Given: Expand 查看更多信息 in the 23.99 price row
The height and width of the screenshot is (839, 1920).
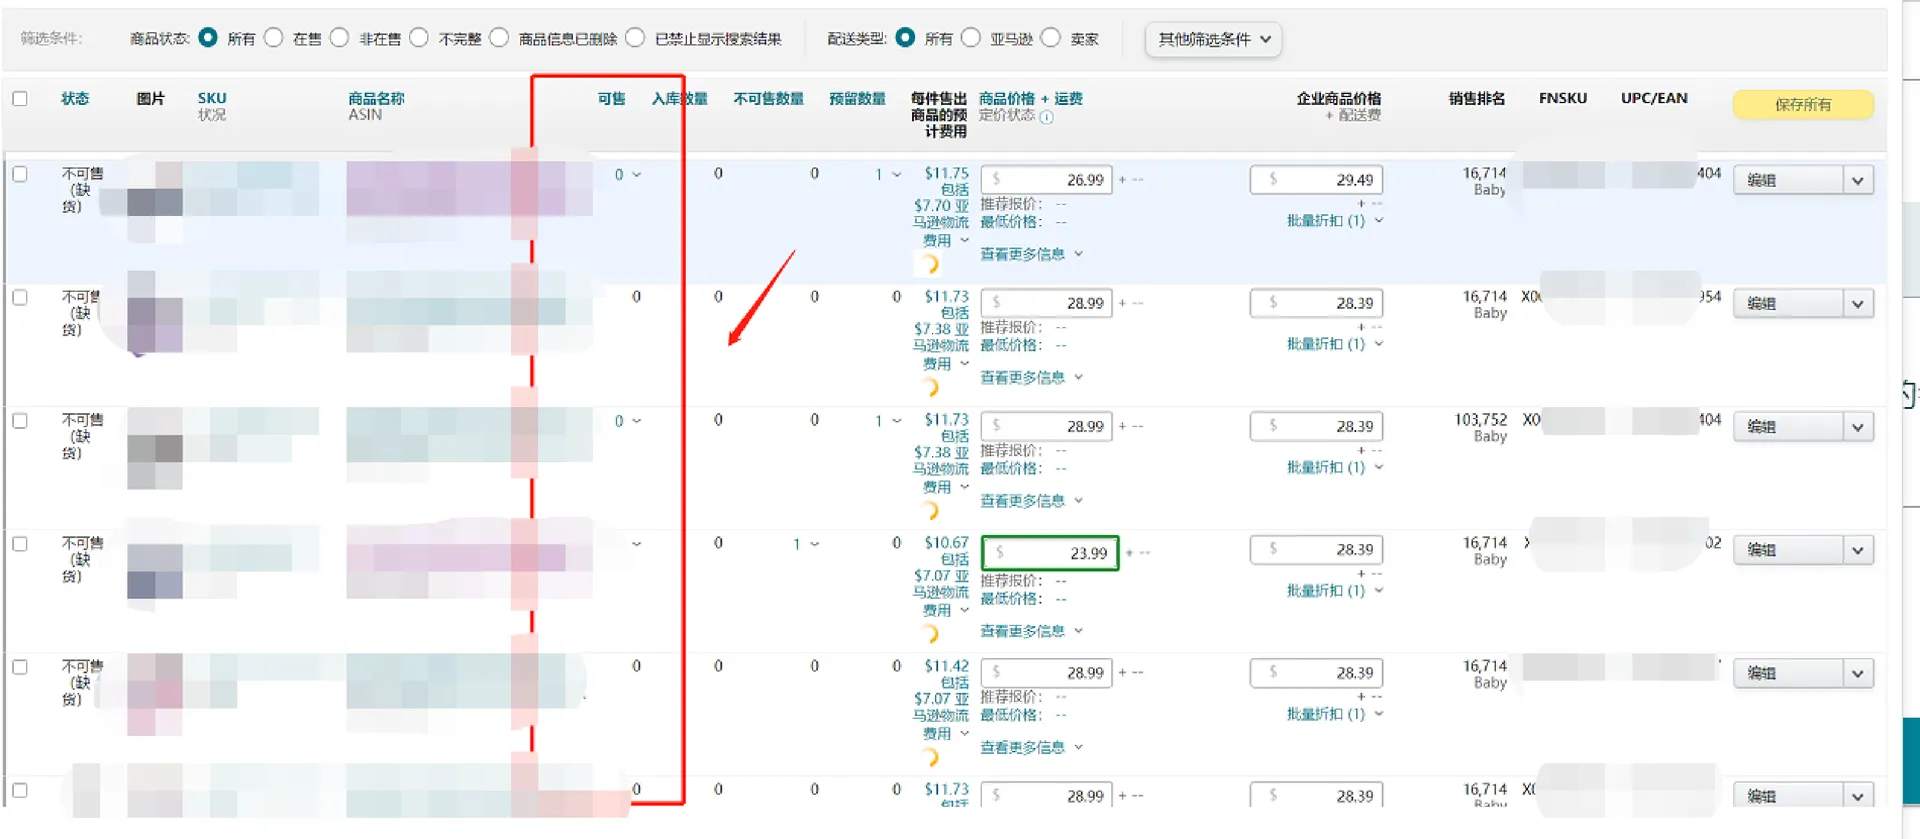Looking at the screenshot, I should (1031, 631).
